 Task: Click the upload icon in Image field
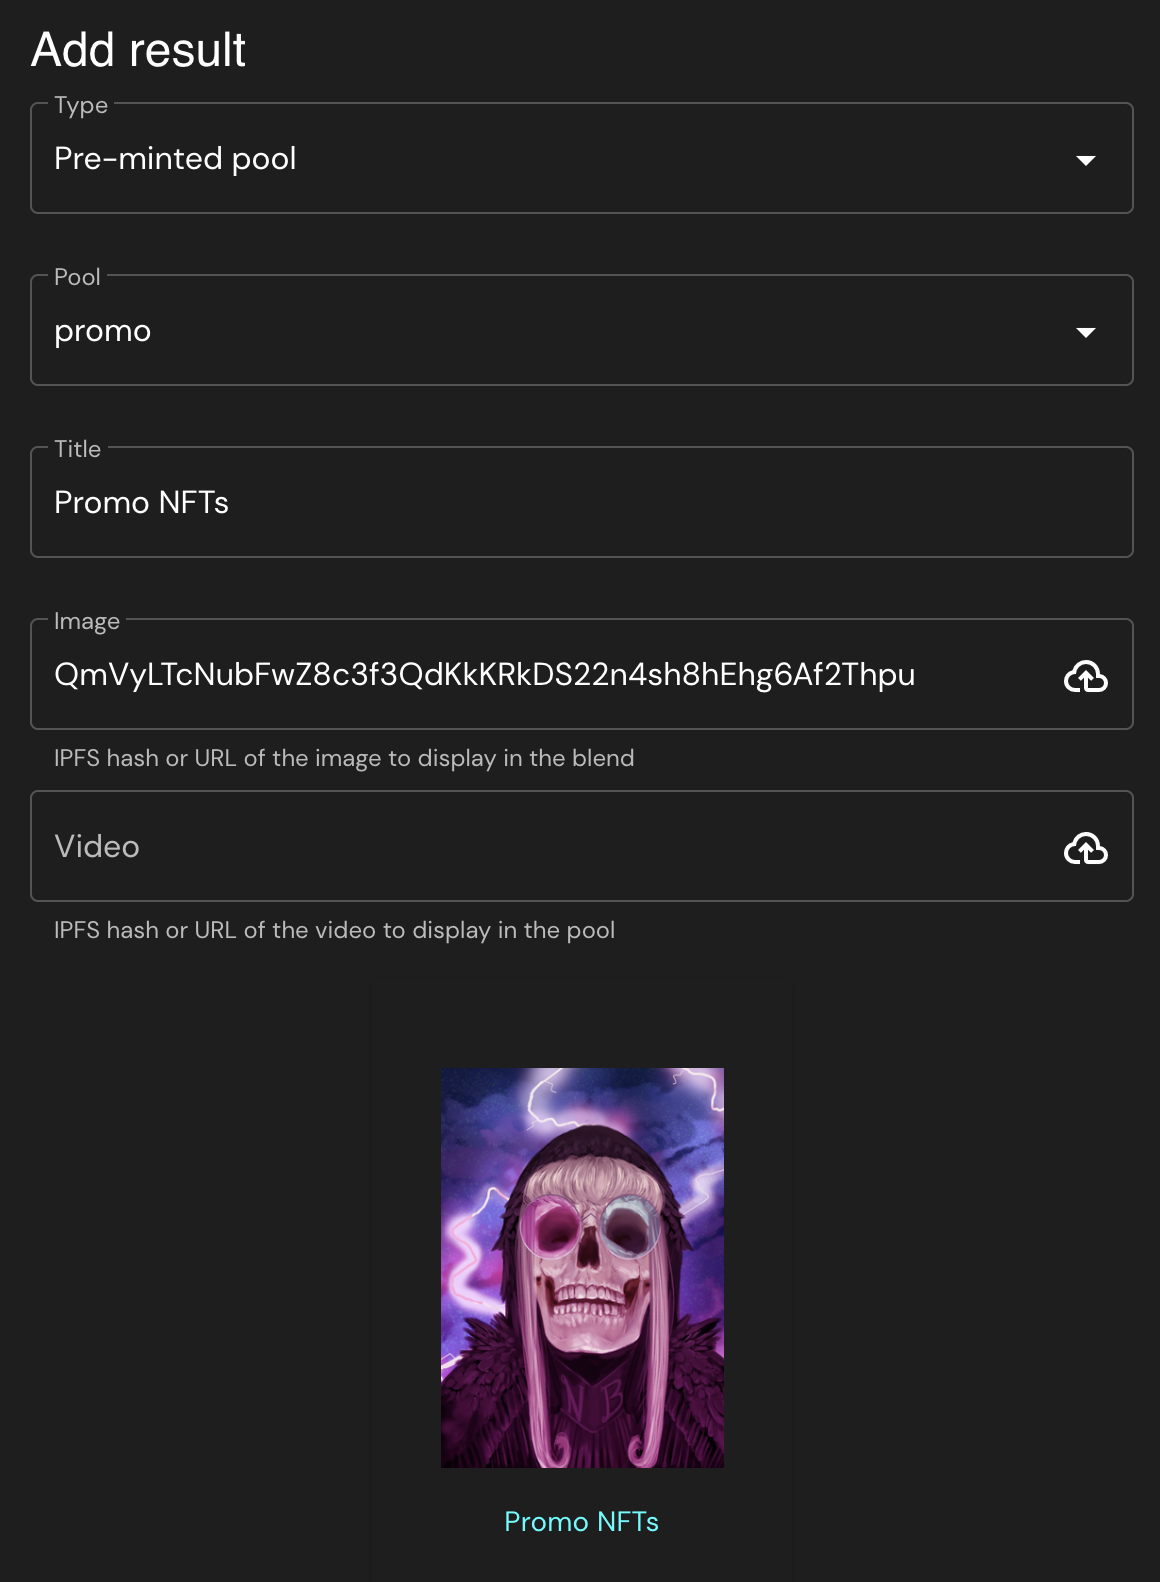tap(1085, 677)
